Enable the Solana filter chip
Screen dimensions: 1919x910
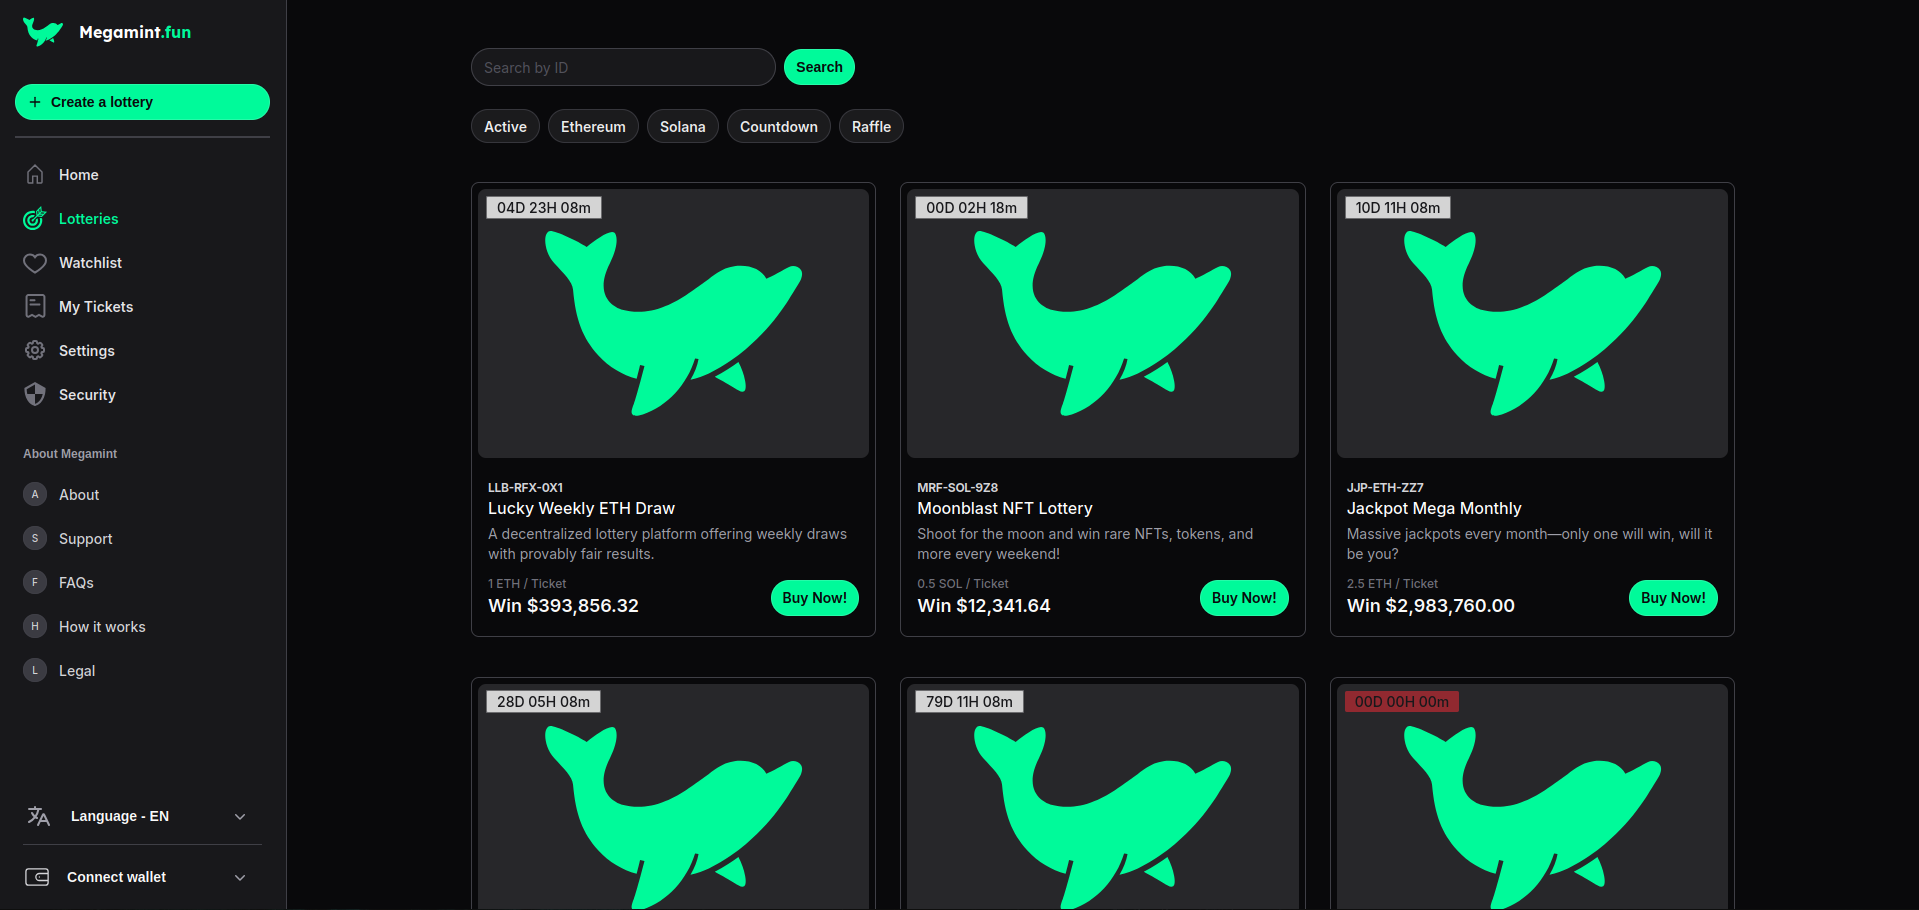click(682, 127)
